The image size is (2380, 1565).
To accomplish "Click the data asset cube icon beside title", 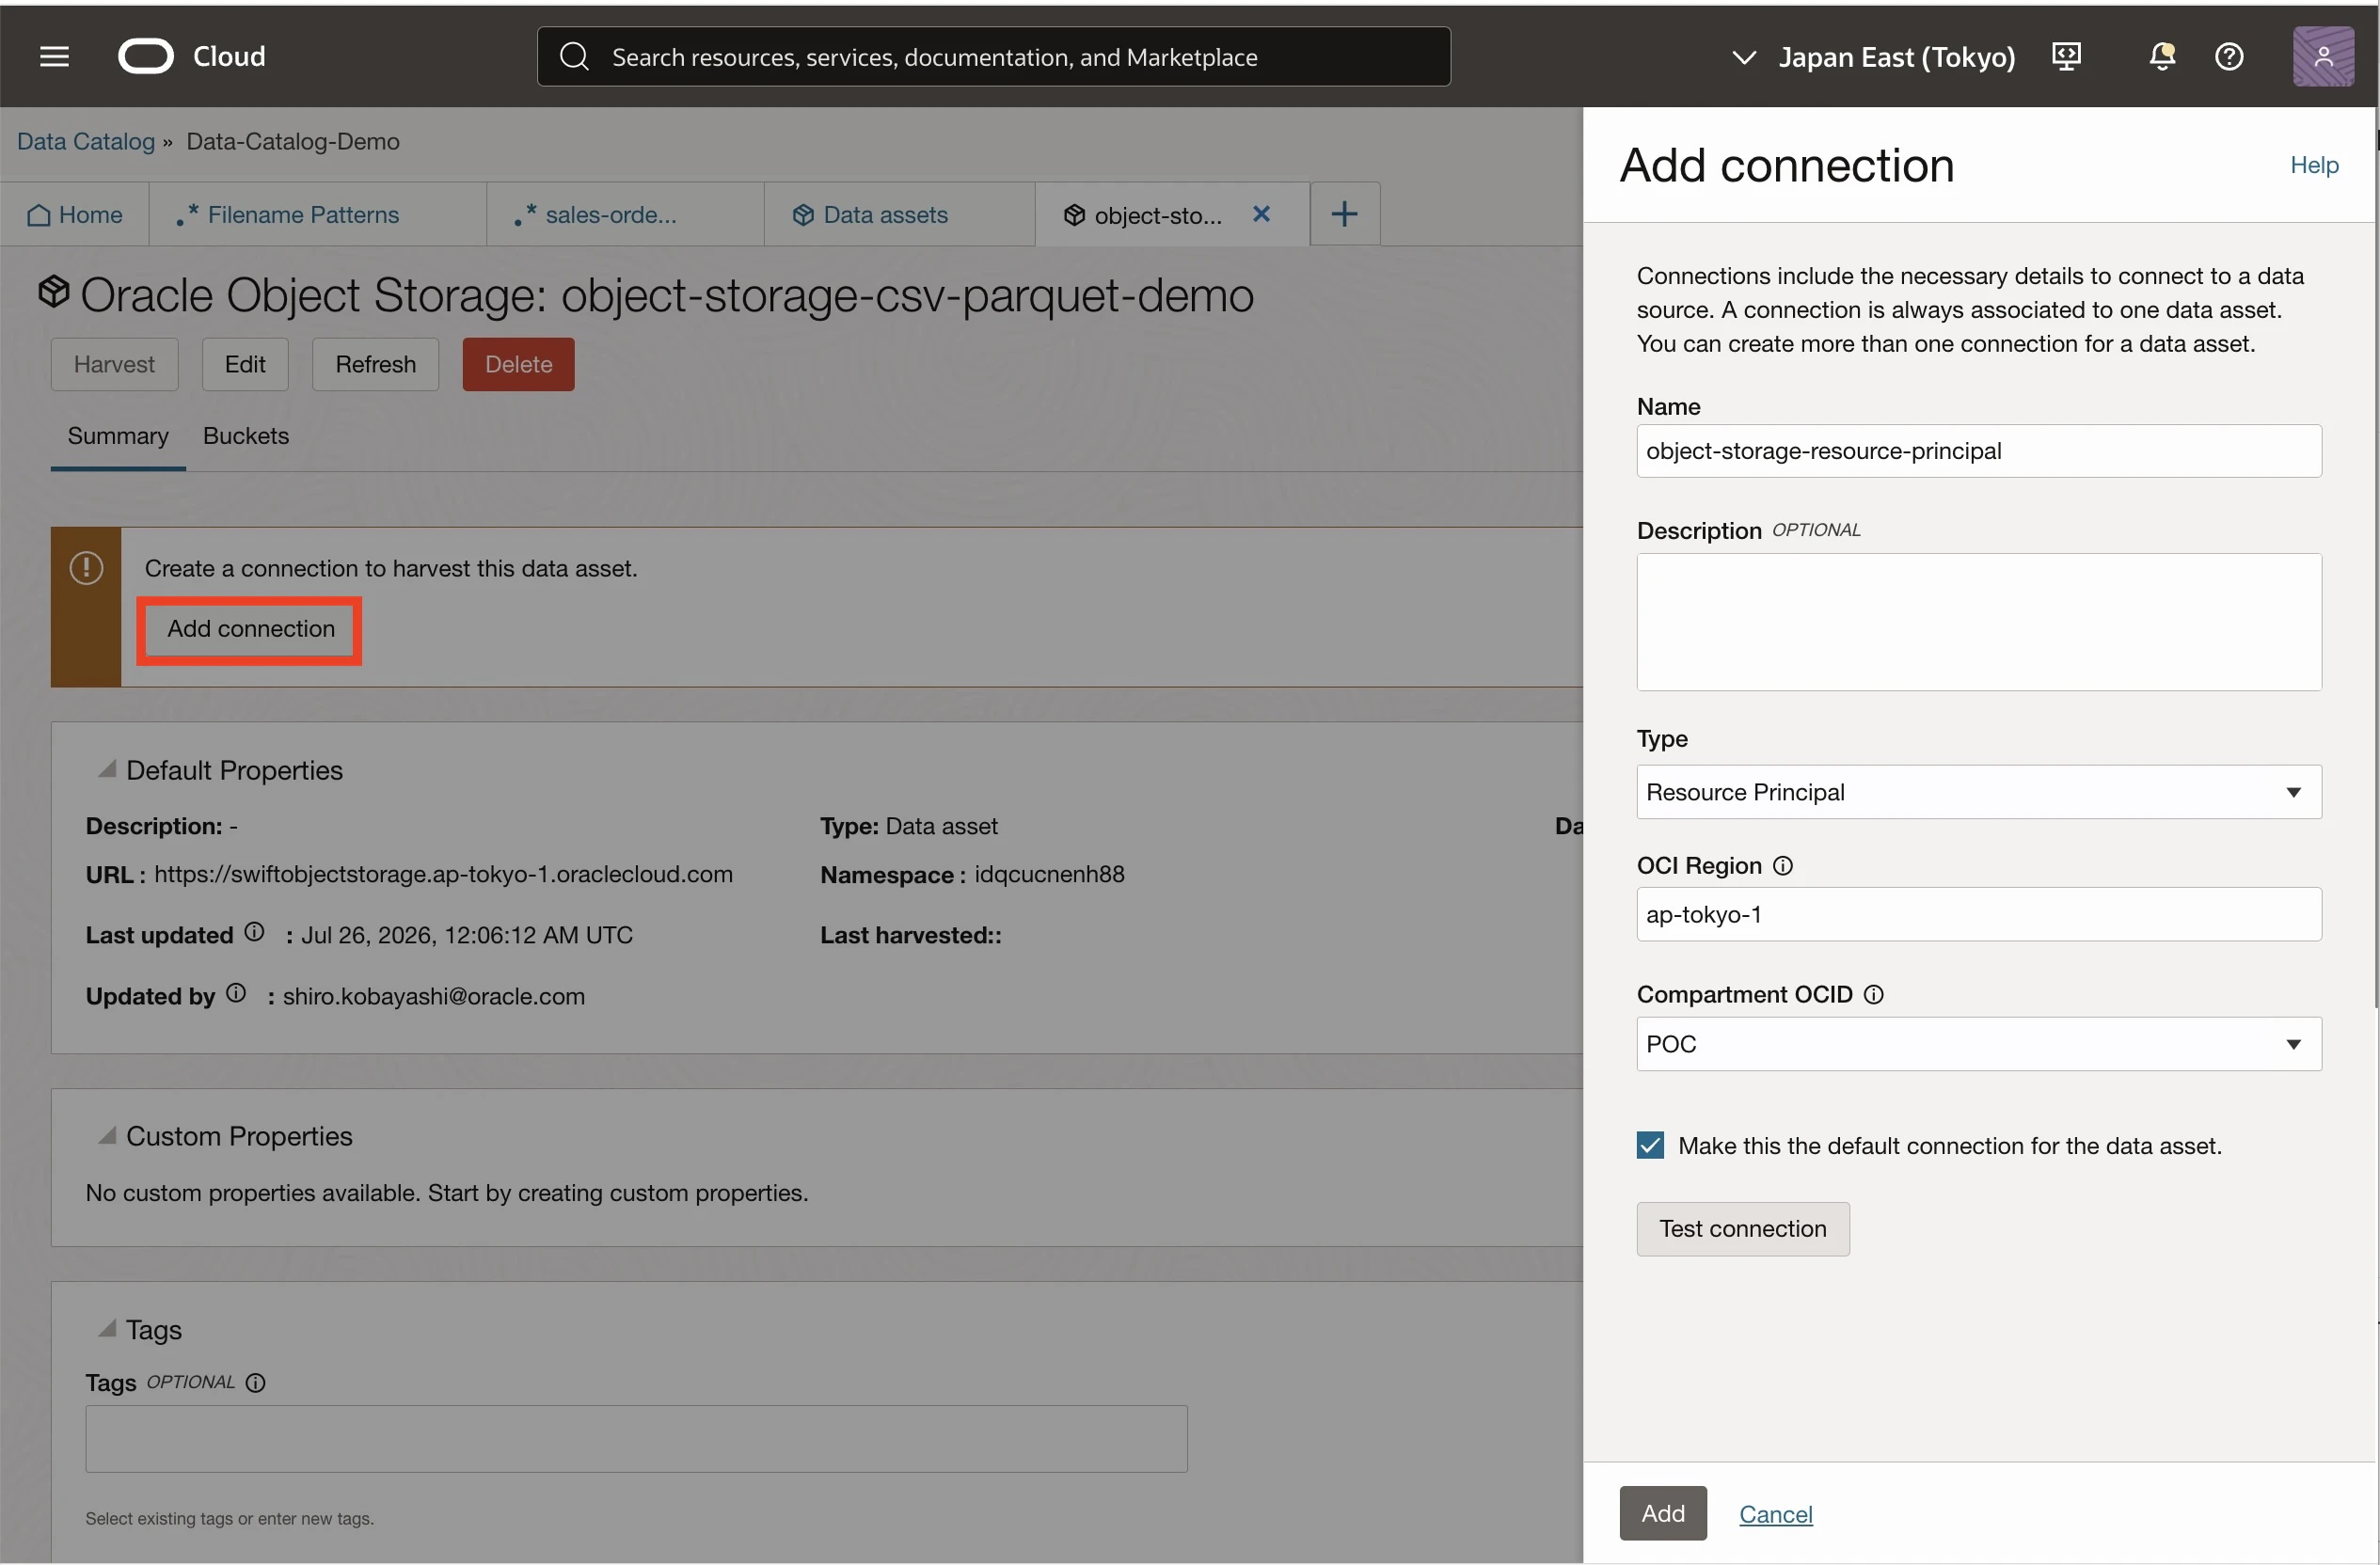I will (54, 292).
